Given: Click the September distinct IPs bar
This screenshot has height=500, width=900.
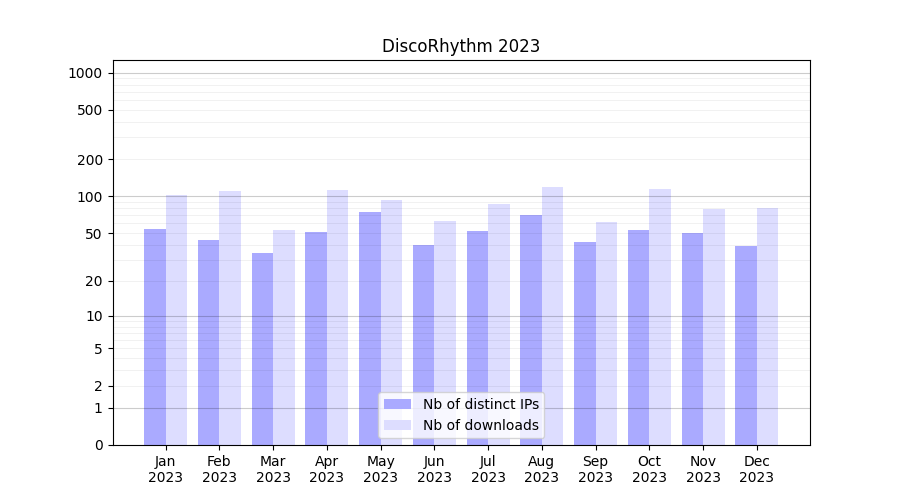Looking at the screenshot, I should [x=585, y=343].
